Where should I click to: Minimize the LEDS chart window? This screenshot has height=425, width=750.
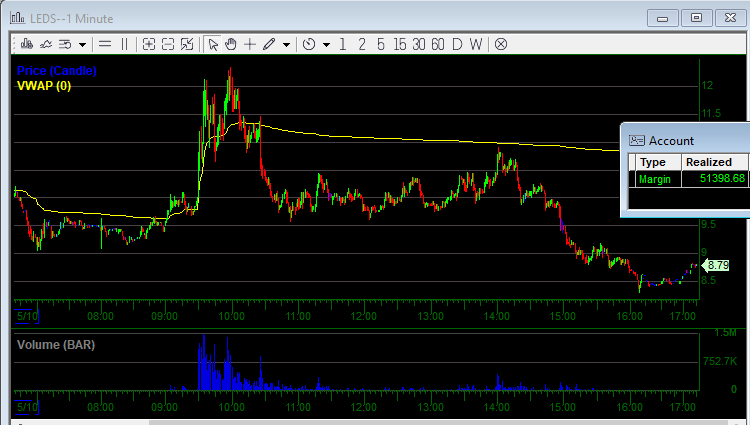662,18
